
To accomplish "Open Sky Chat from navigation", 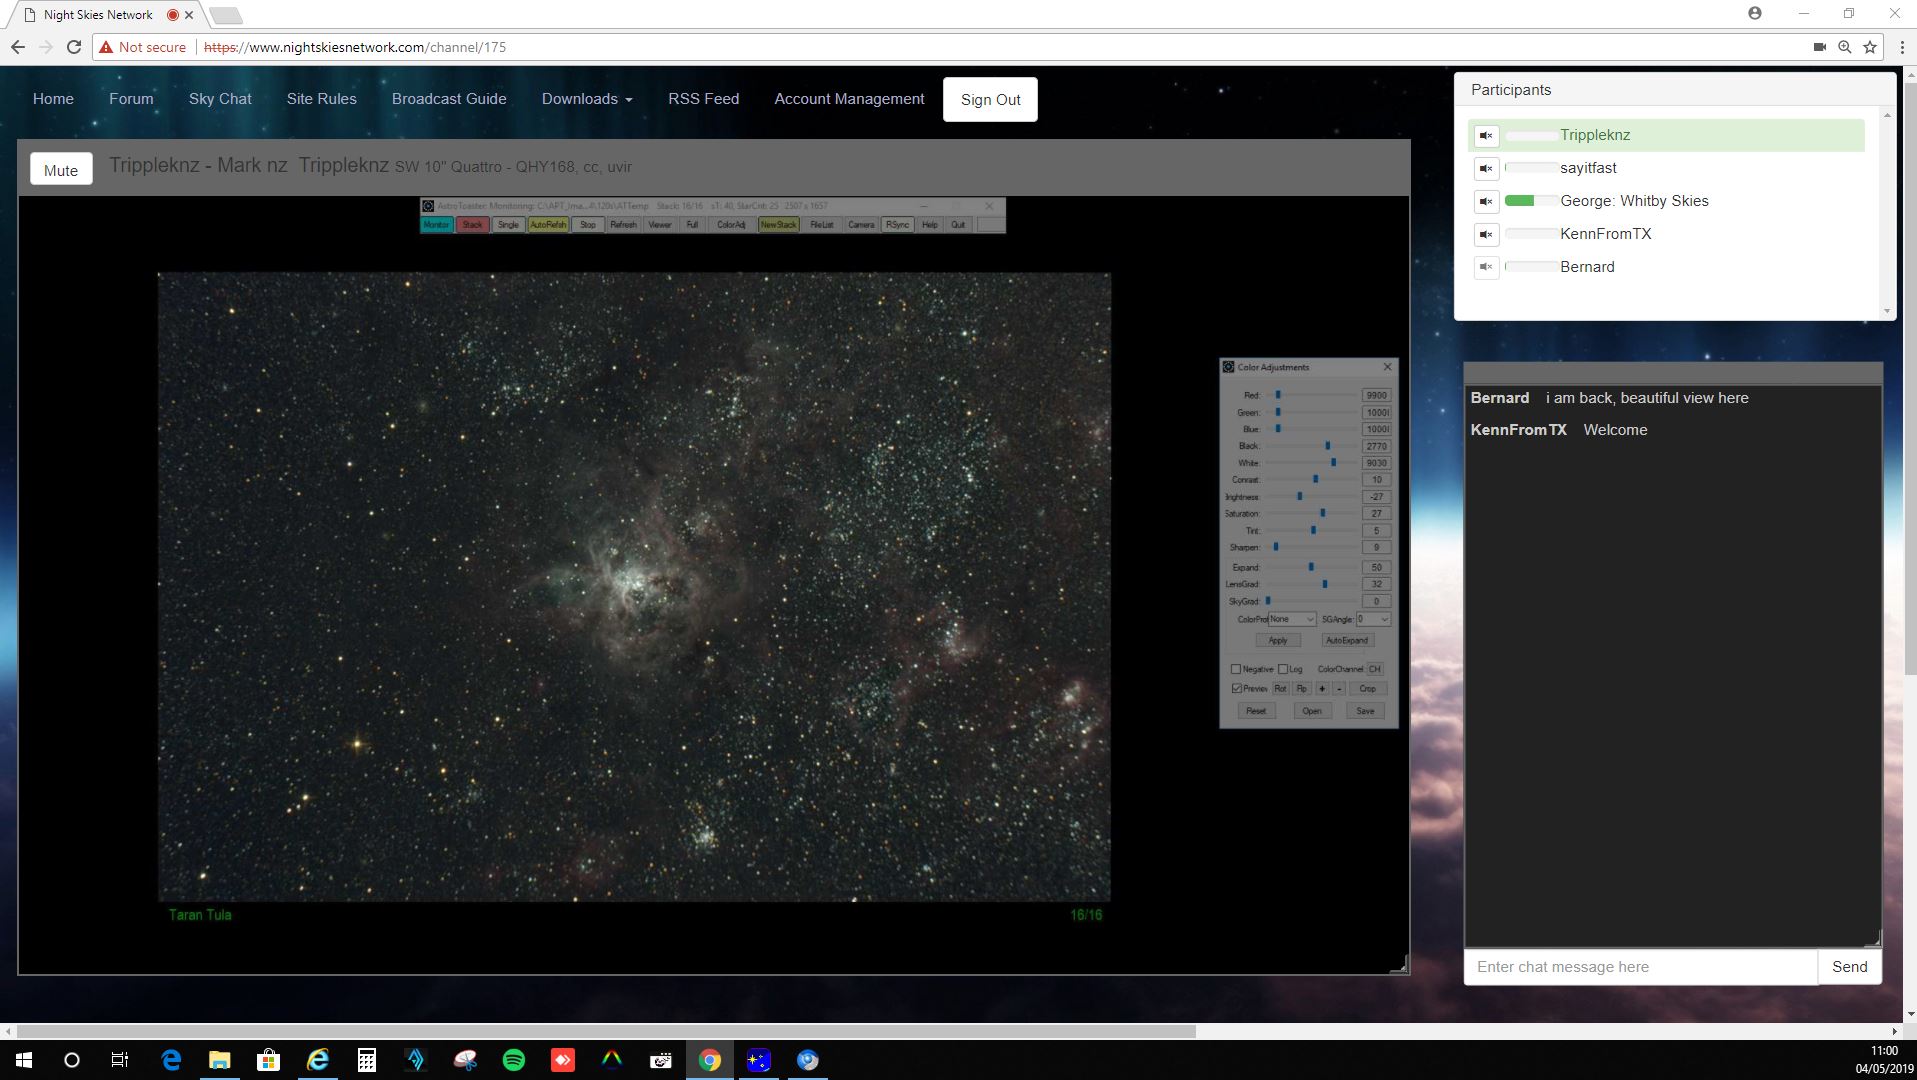I will 220,99.
